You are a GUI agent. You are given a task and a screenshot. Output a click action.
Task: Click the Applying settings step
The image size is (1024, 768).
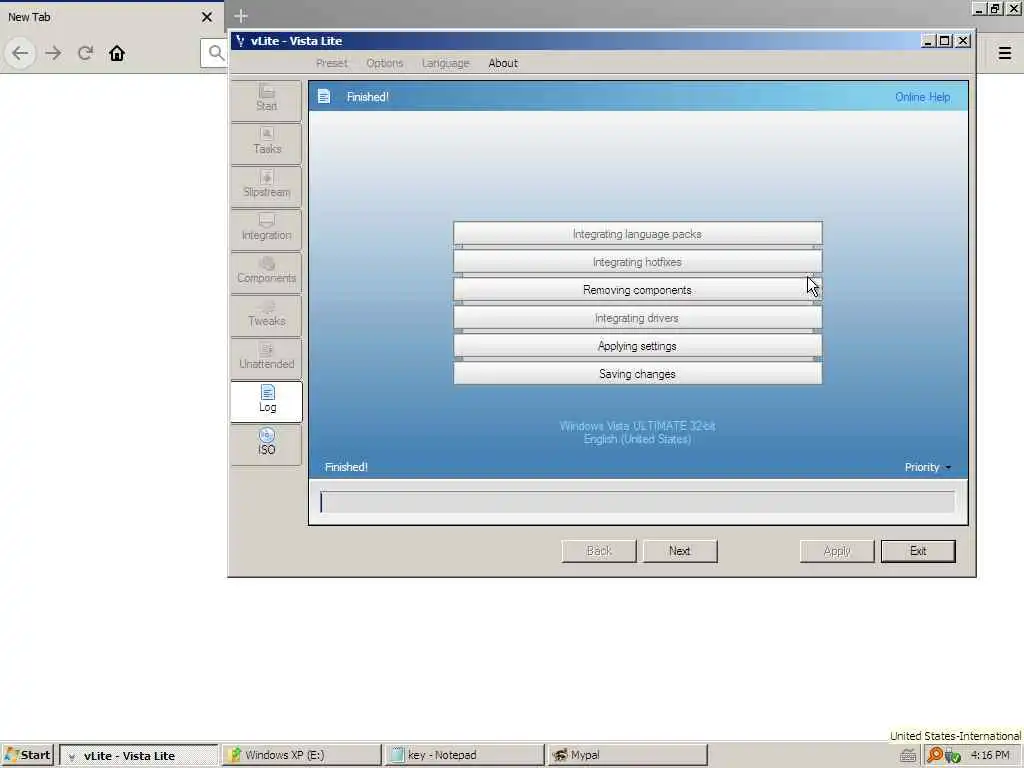(637, 346)
